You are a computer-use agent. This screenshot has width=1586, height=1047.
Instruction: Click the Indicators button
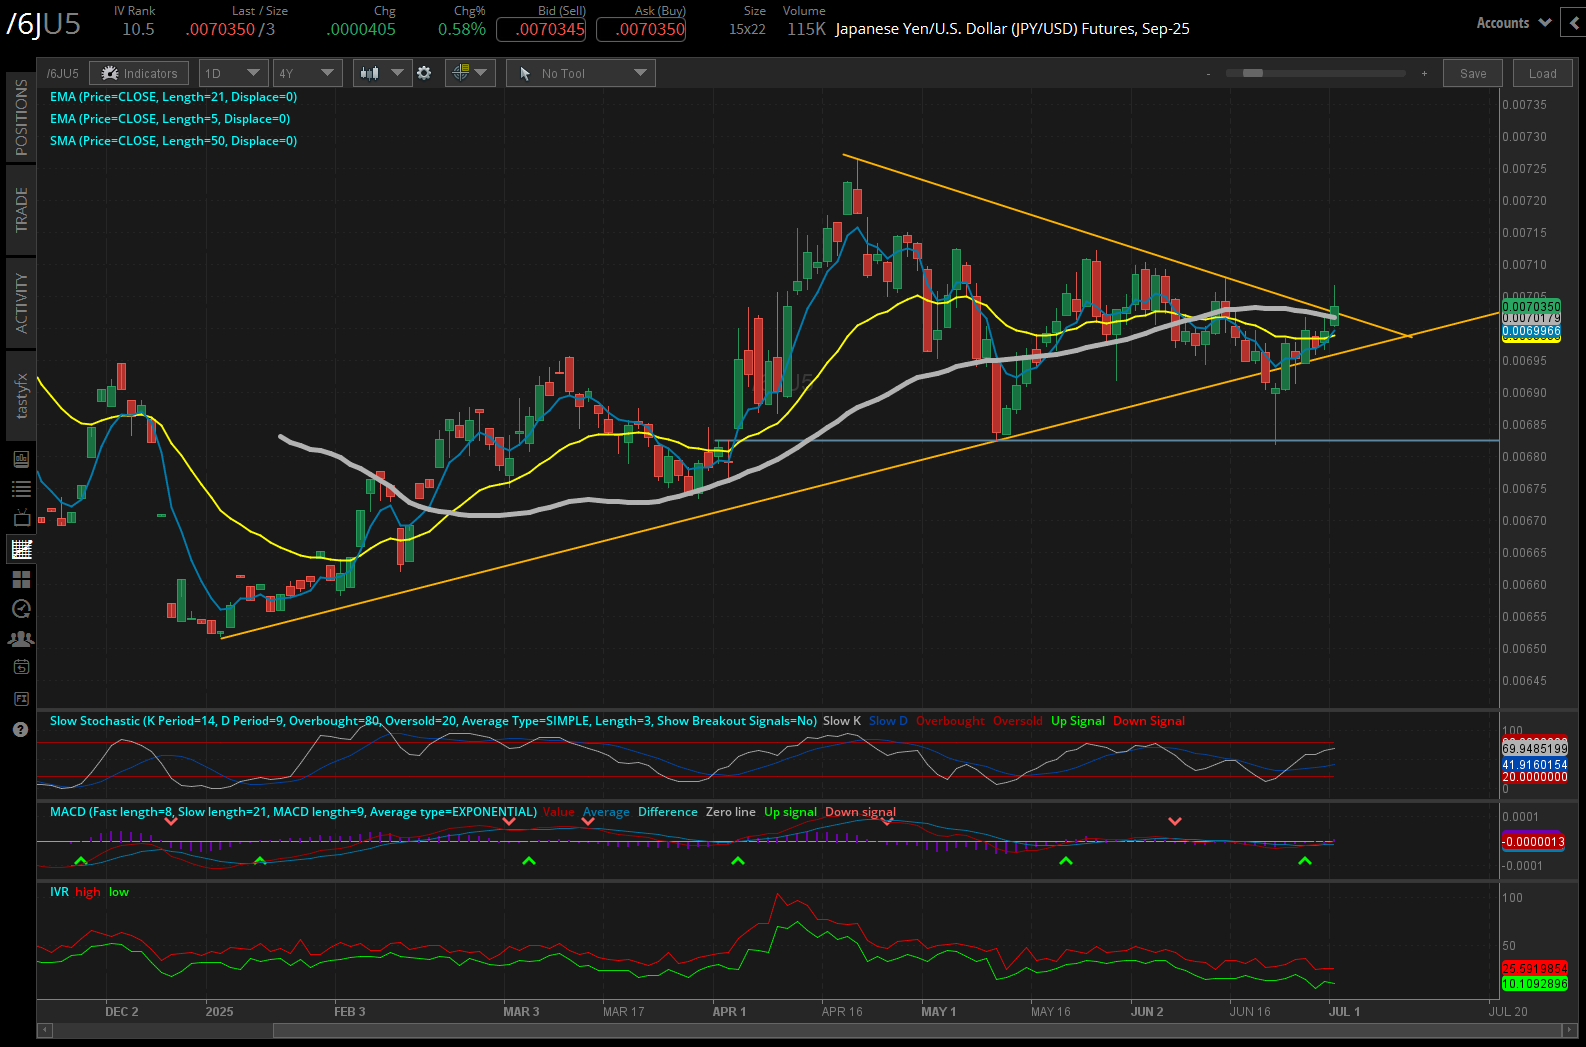[140, 73]
